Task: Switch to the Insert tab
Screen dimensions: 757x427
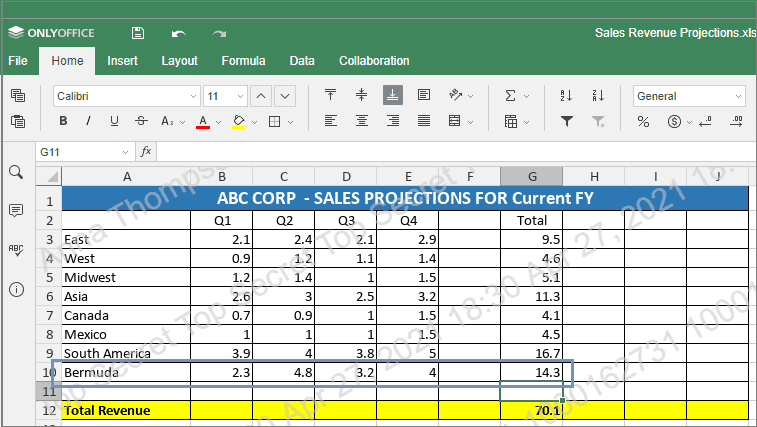Action: 122,61
